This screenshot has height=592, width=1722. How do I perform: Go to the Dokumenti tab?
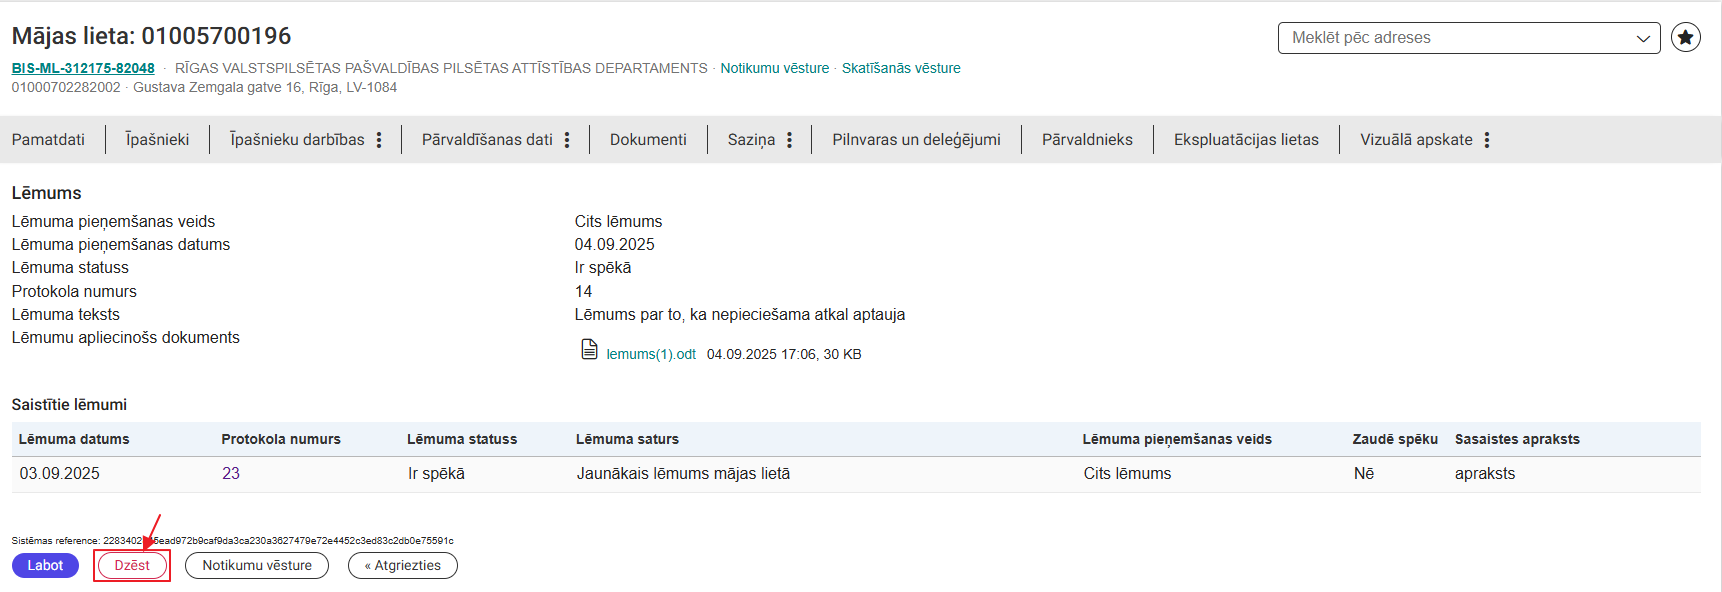648,140
